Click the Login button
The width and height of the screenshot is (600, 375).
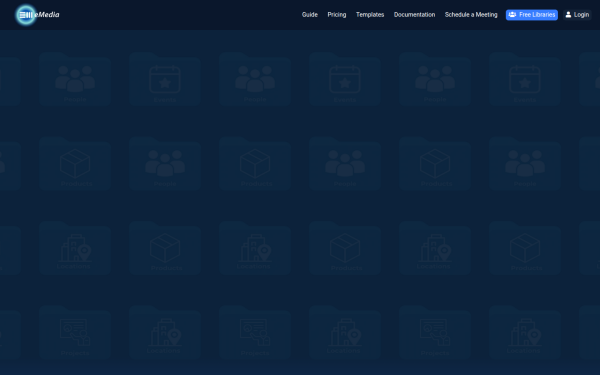coord(577,15)
